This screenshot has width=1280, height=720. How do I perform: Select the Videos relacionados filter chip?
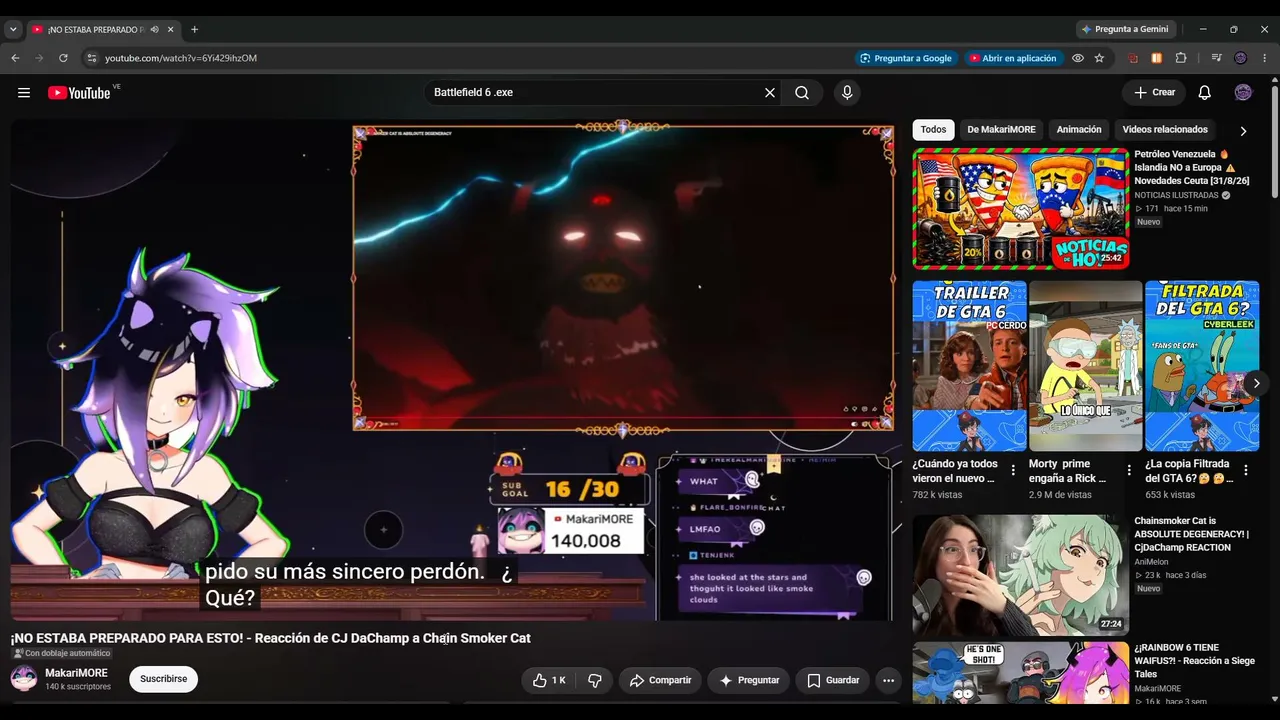tap(1165, 130)
